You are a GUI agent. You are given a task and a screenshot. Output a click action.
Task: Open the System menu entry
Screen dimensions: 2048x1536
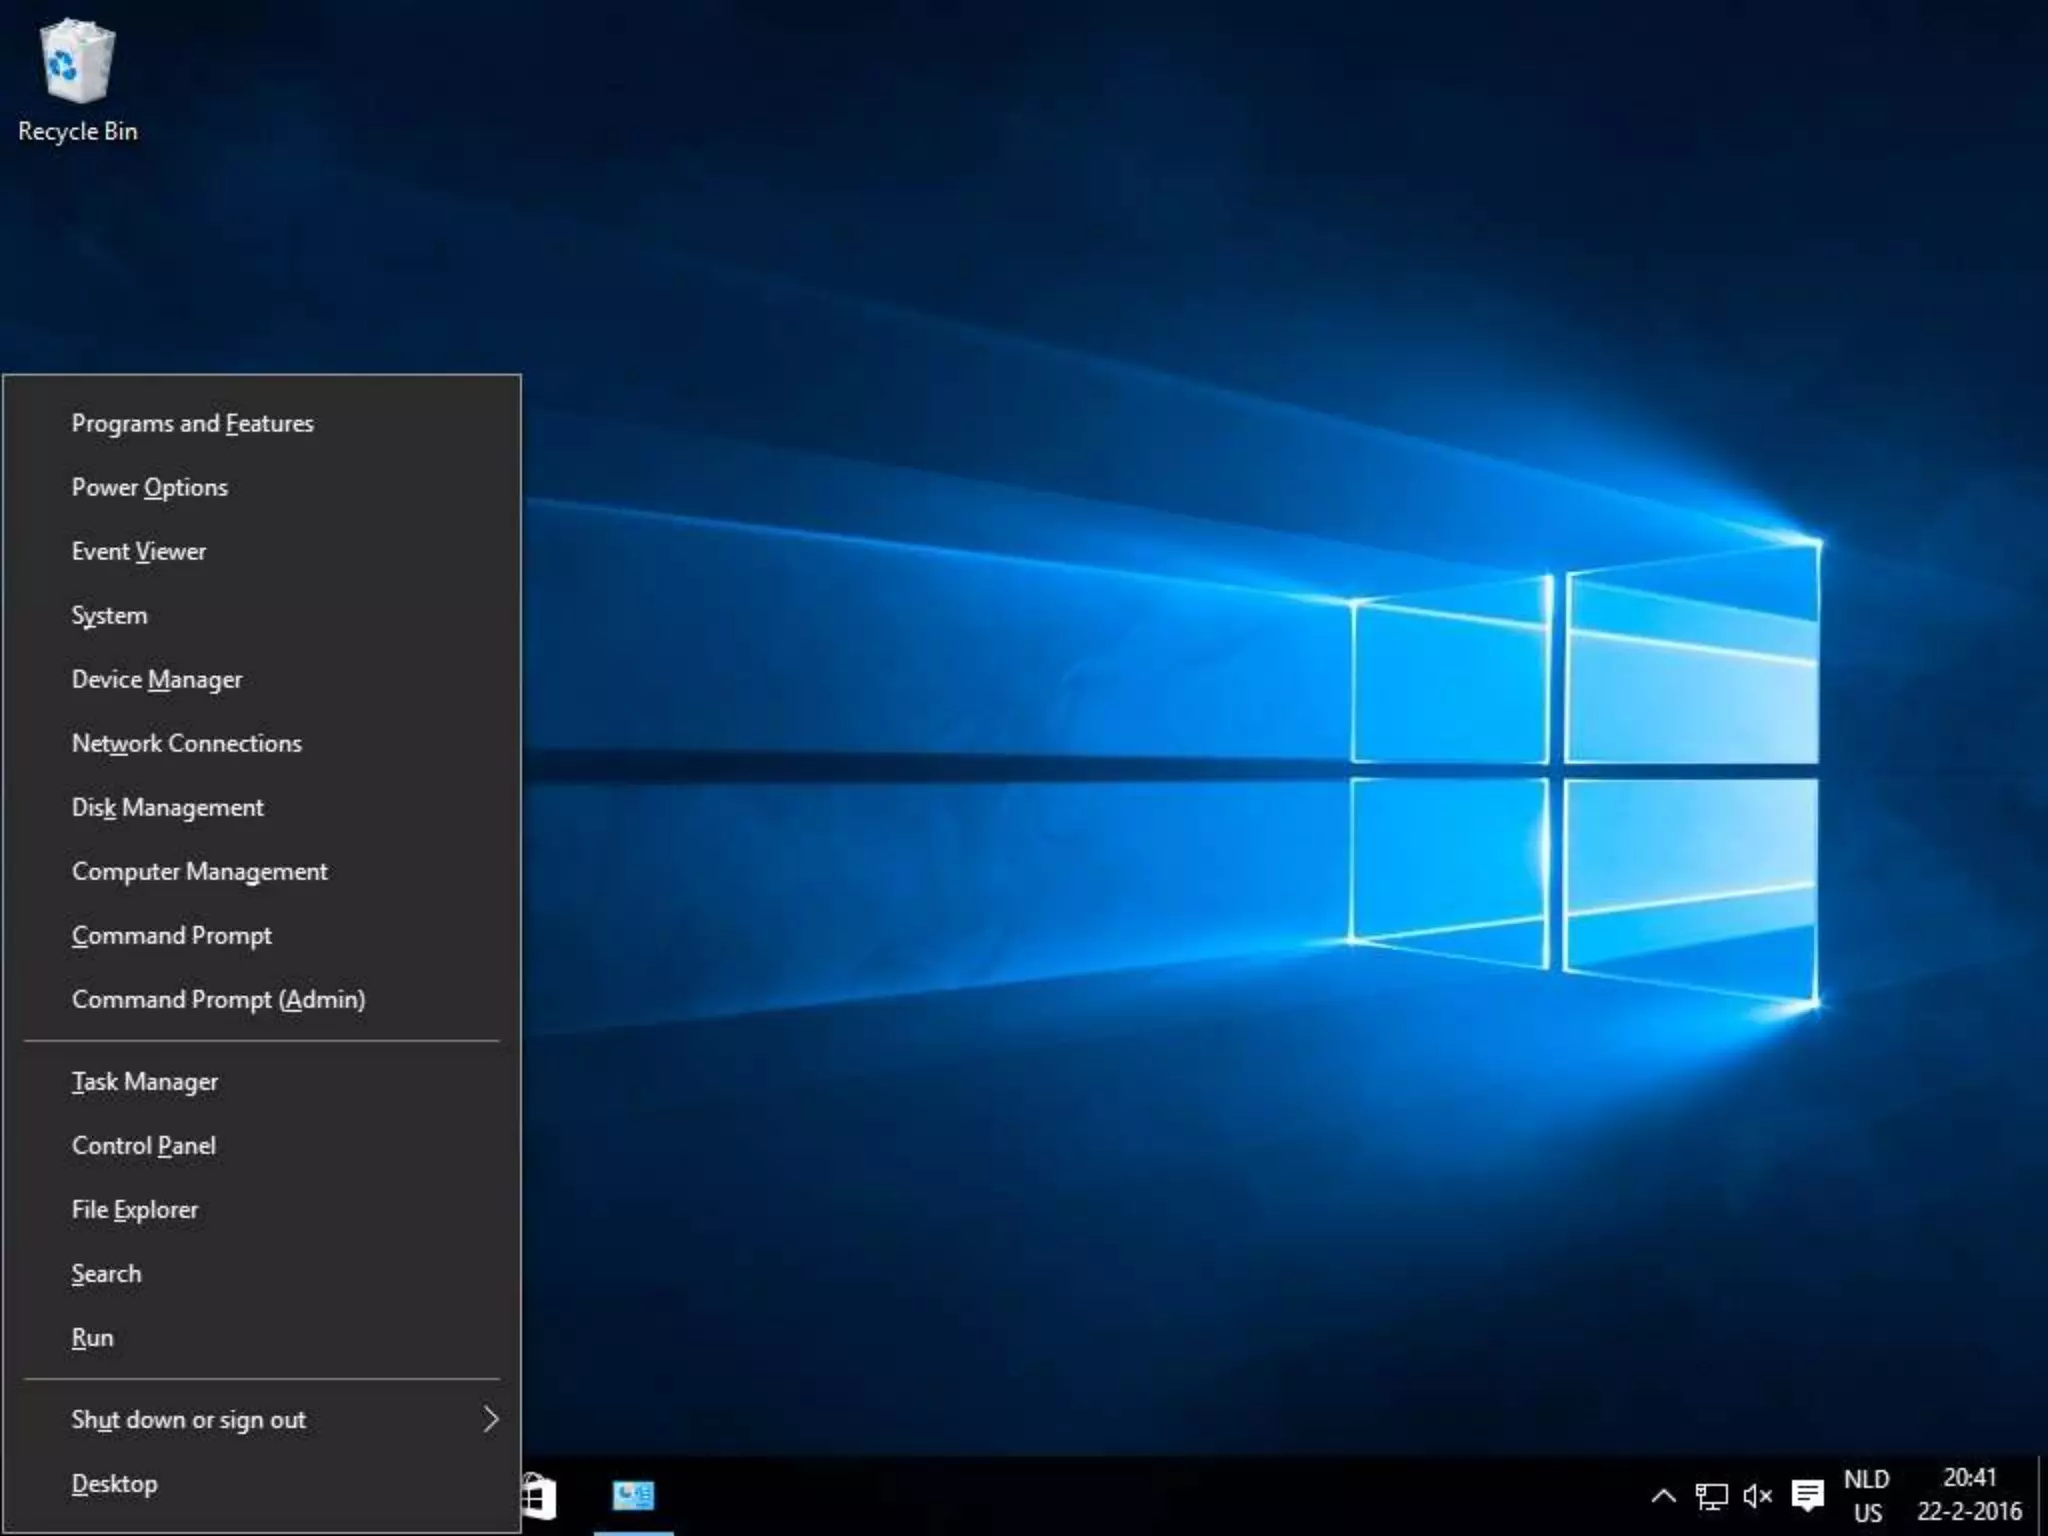(262, 615)
